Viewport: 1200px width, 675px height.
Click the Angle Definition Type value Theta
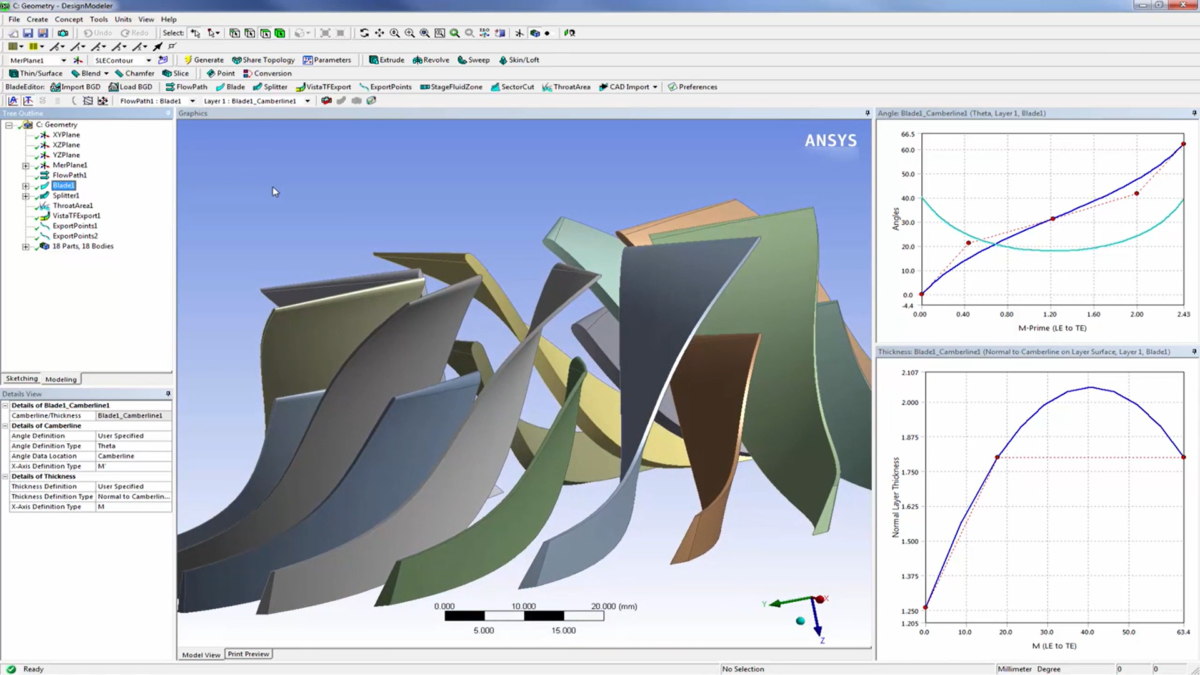point(133,446)
